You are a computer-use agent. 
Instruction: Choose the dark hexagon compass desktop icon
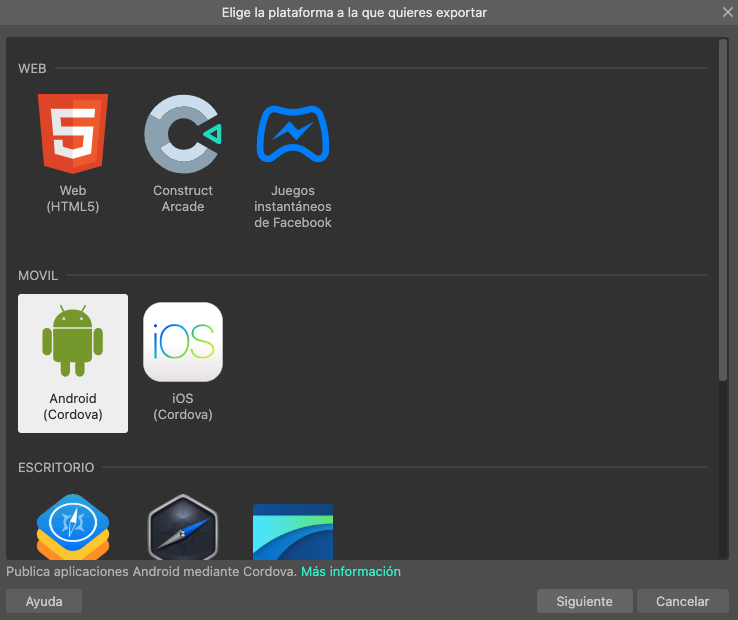click(183, 526)
